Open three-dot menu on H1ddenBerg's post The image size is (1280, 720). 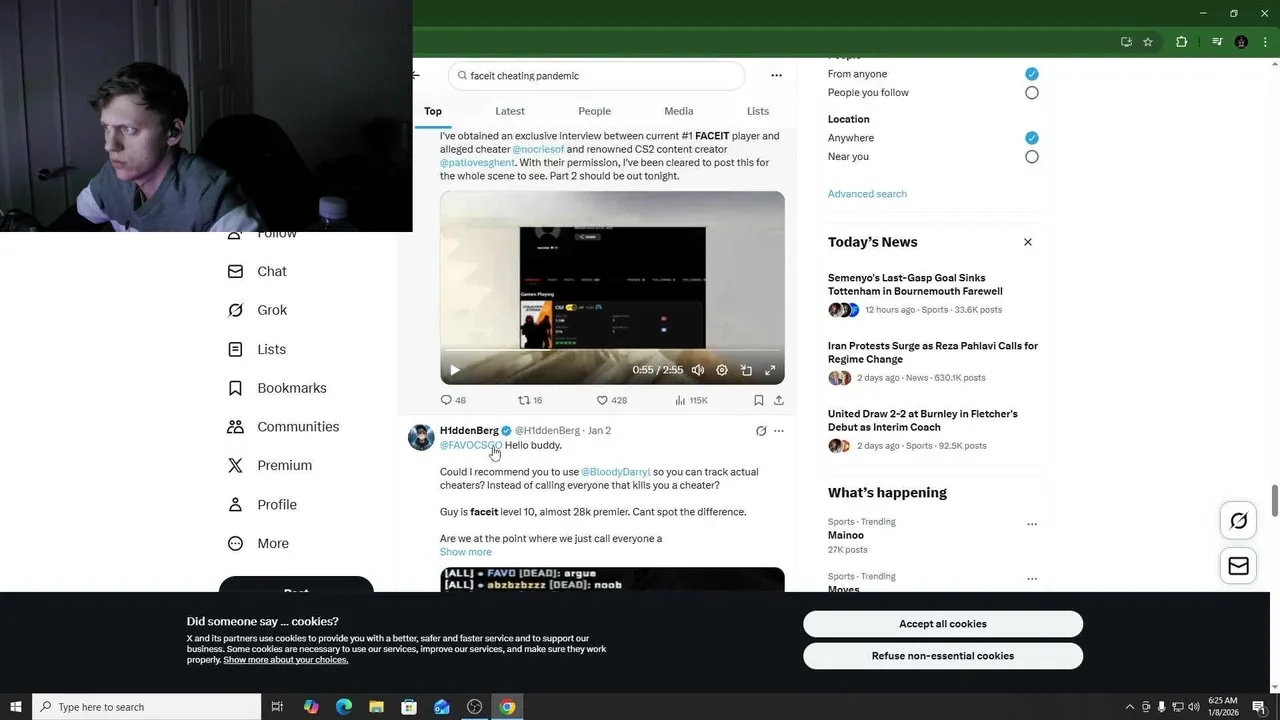point(779,431)
